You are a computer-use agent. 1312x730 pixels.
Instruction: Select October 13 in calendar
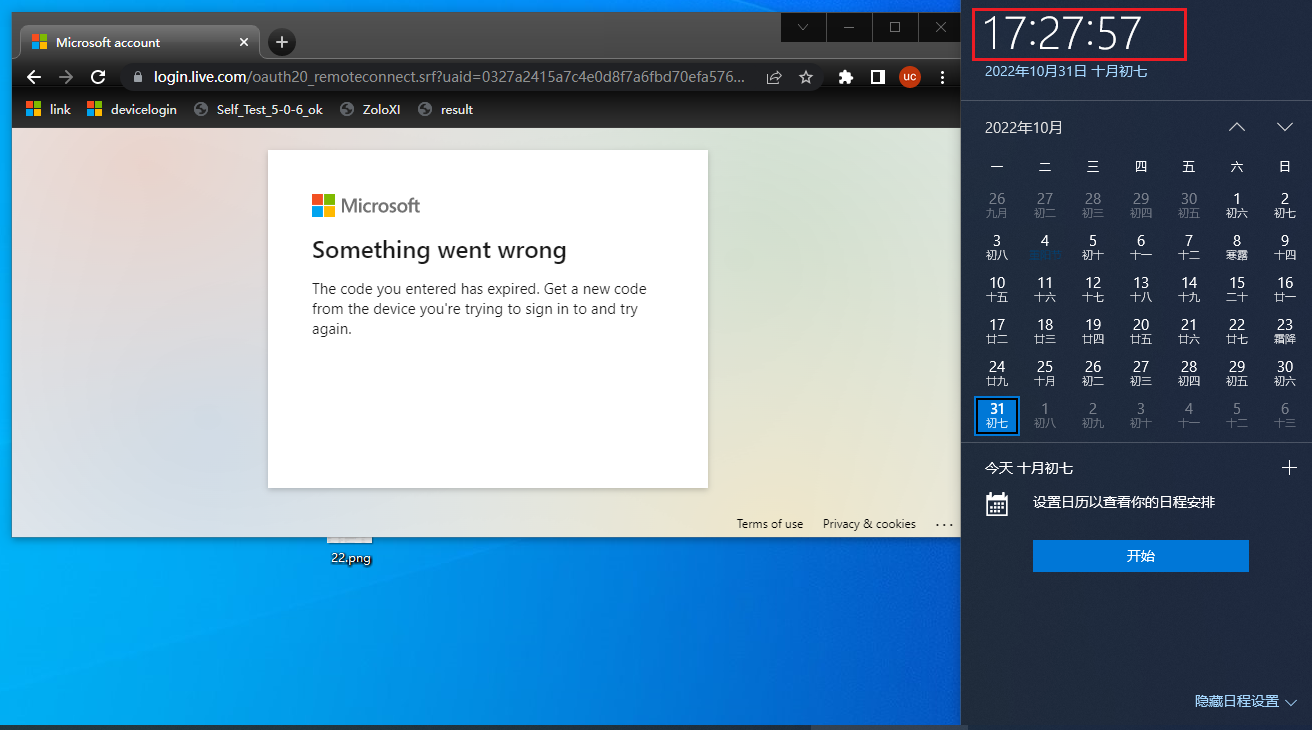pos(1141,289)
